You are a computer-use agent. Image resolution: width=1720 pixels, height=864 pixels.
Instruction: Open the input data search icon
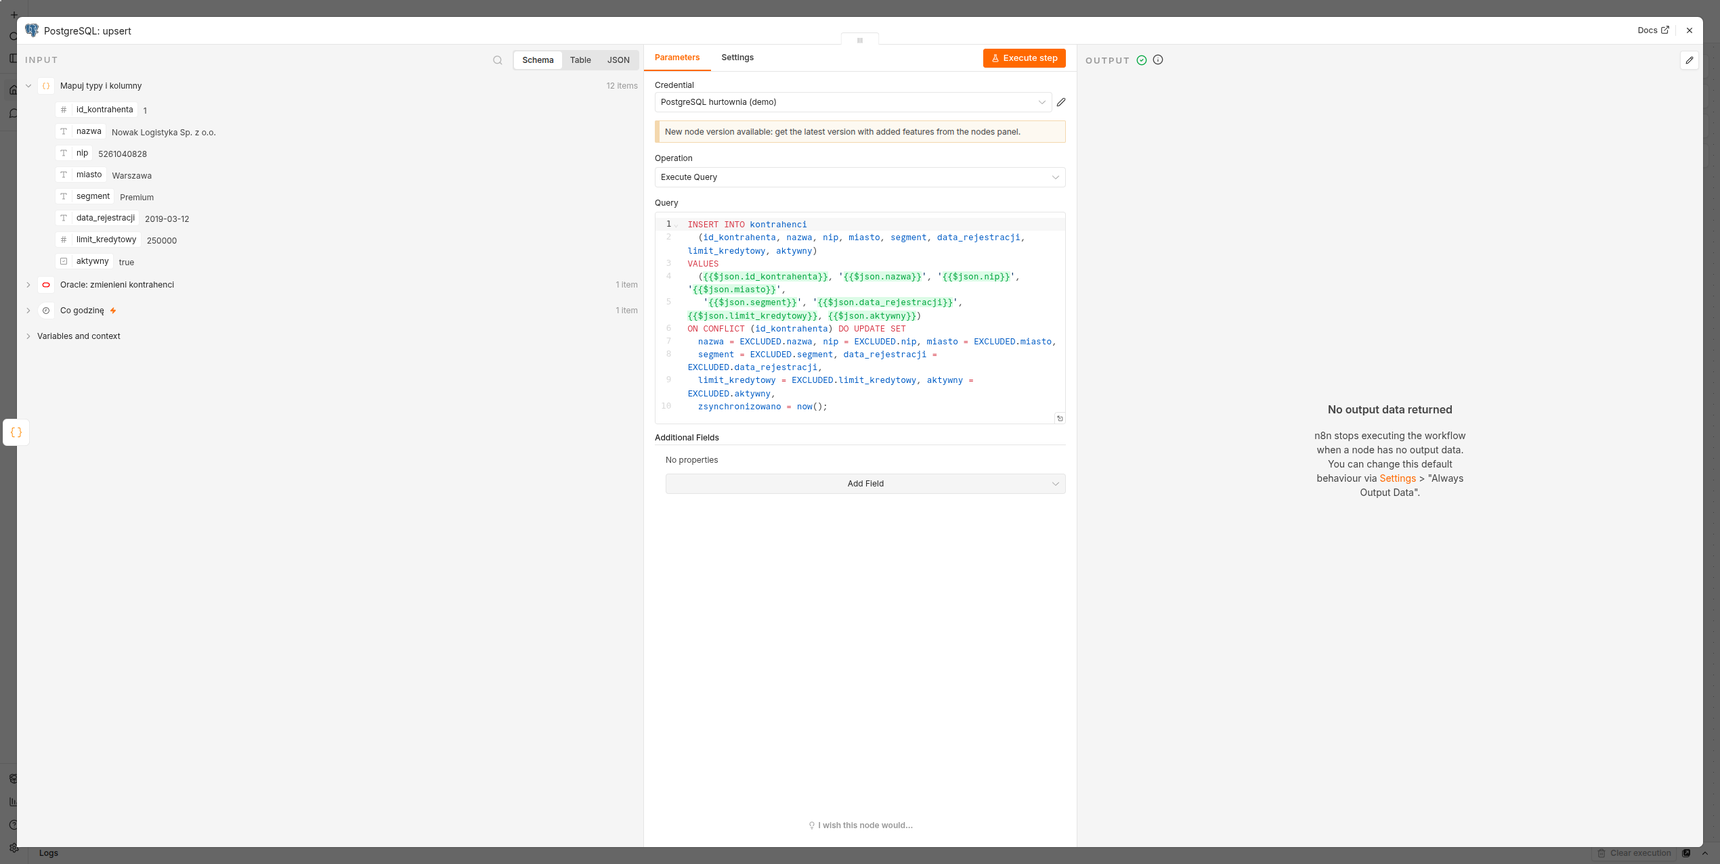[498, 60]
